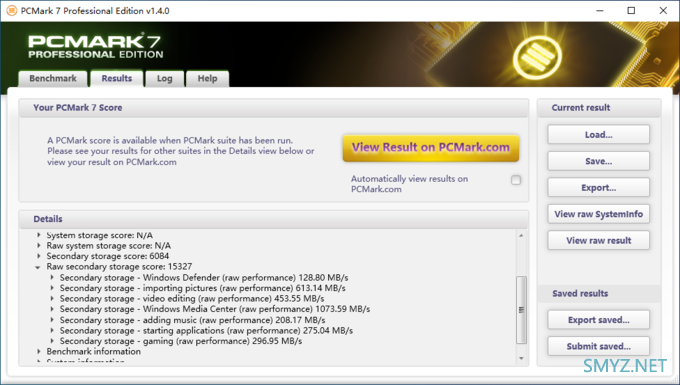
Task: Expand importing pictures raw performance row
Action: click(52, 288)
